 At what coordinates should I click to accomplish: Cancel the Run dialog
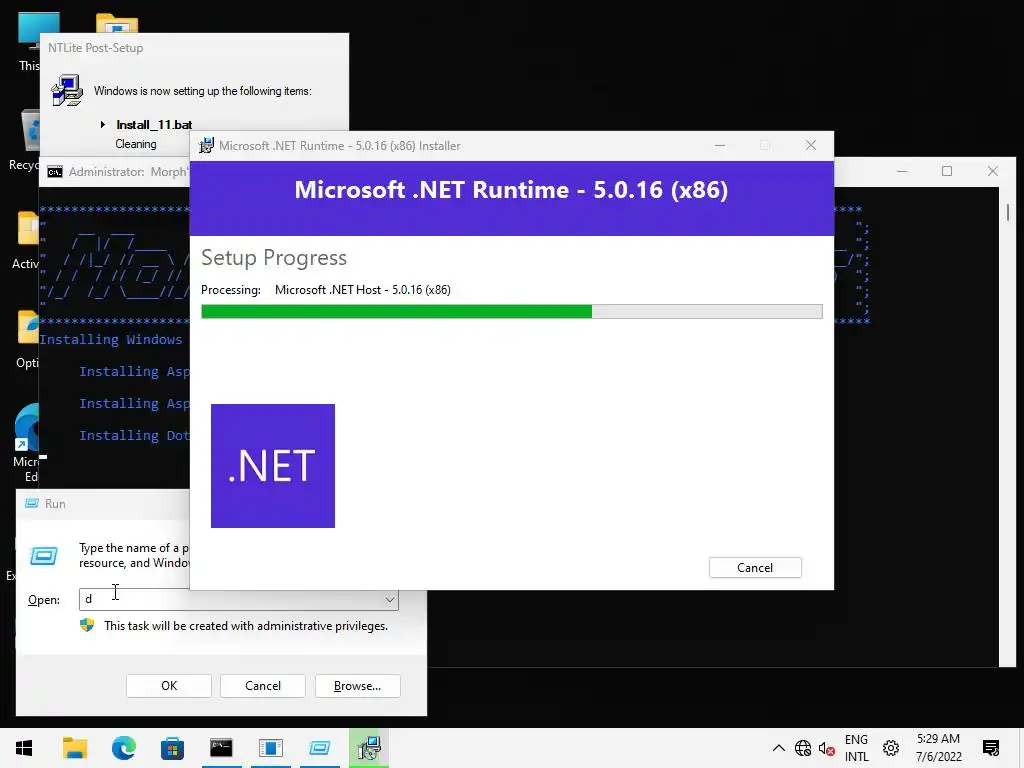(263, 686)
